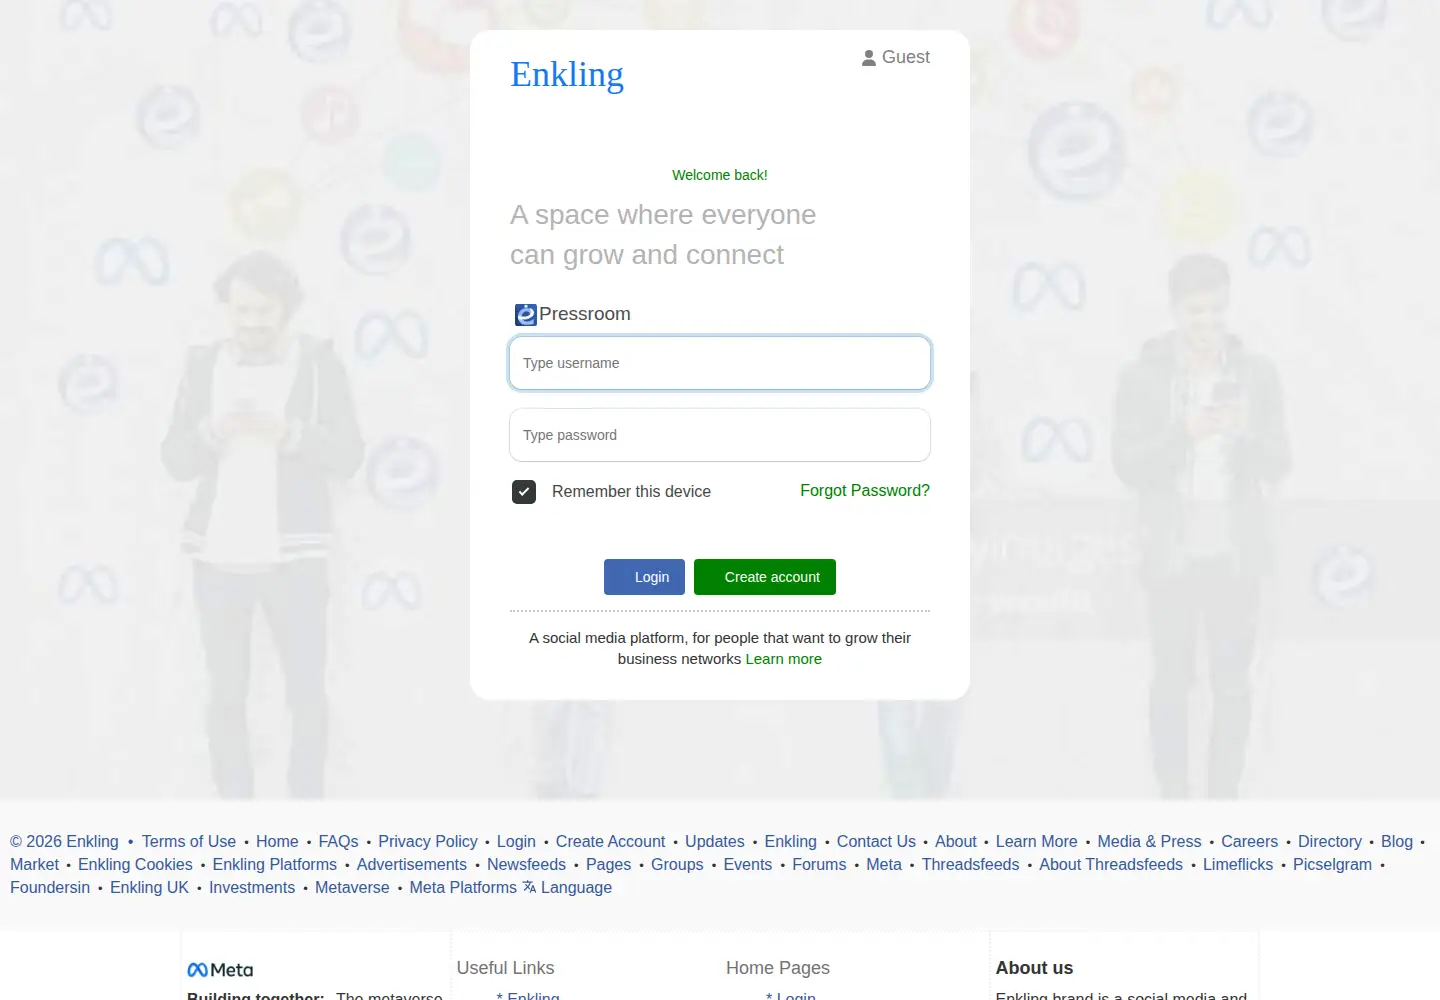
Task: Open the Forgot Password? link
Action: tap(865, 490)
